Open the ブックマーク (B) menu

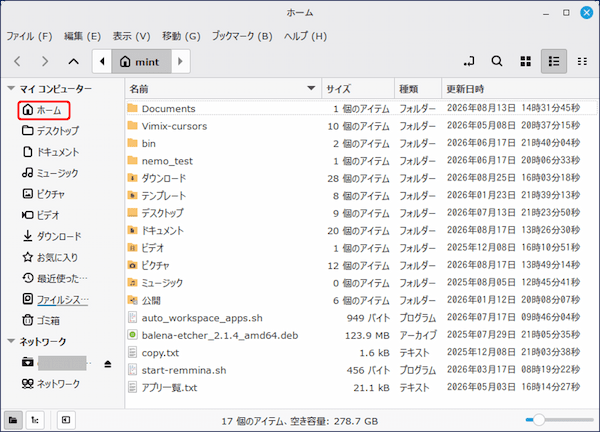point(242,36)
